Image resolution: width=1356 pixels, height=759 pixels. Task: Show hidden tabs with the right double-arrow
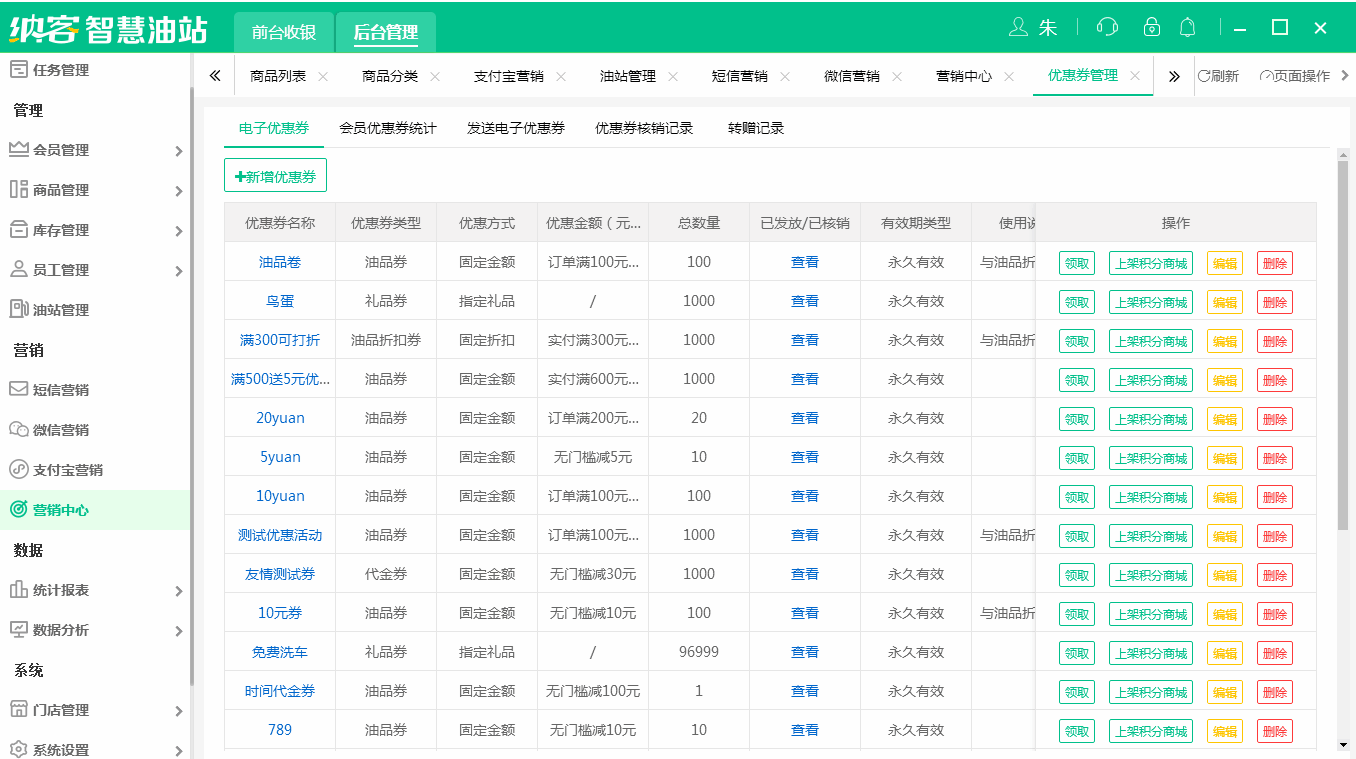point(1173,75)
